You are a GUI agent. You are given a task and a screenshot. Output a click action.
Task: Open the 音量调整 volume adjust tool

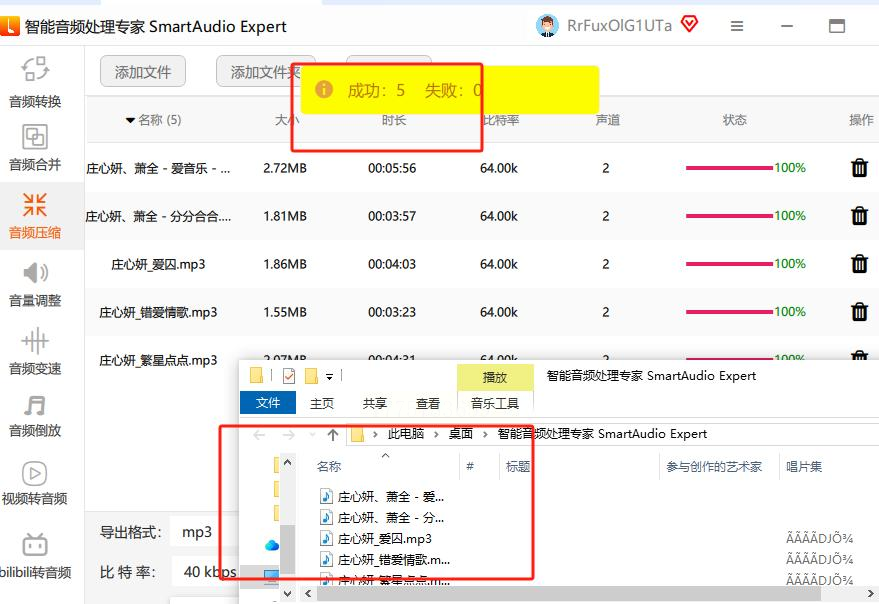coord(35,284)
